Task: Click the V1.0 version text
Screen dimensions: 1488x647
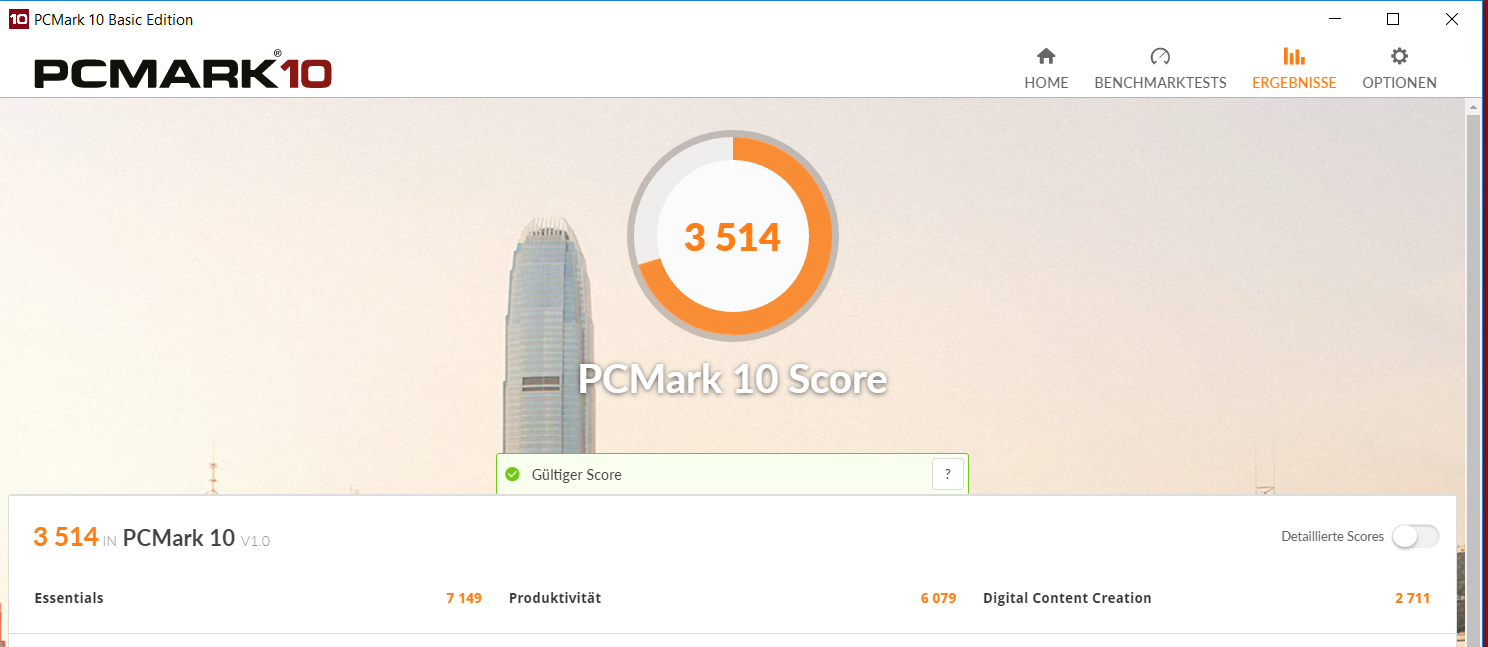Action: point(255,541)
